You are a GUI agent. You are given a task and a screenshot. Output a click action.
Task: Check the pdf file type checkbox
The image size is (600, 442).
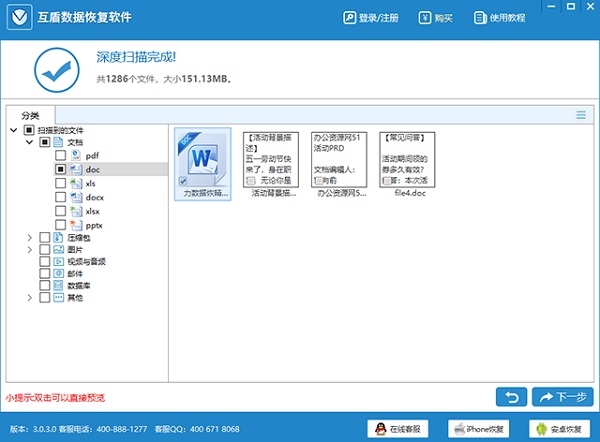61,156
